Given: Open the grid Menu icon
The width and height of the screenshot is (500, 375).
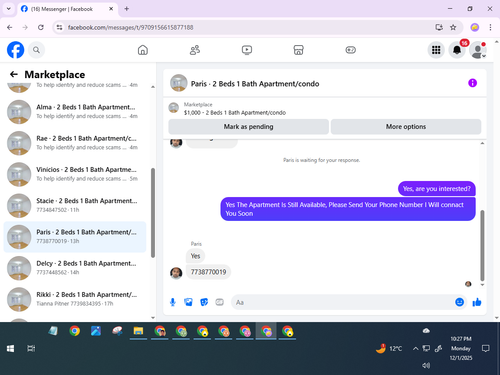Looking at the screenshot, I should click(436, 50).
